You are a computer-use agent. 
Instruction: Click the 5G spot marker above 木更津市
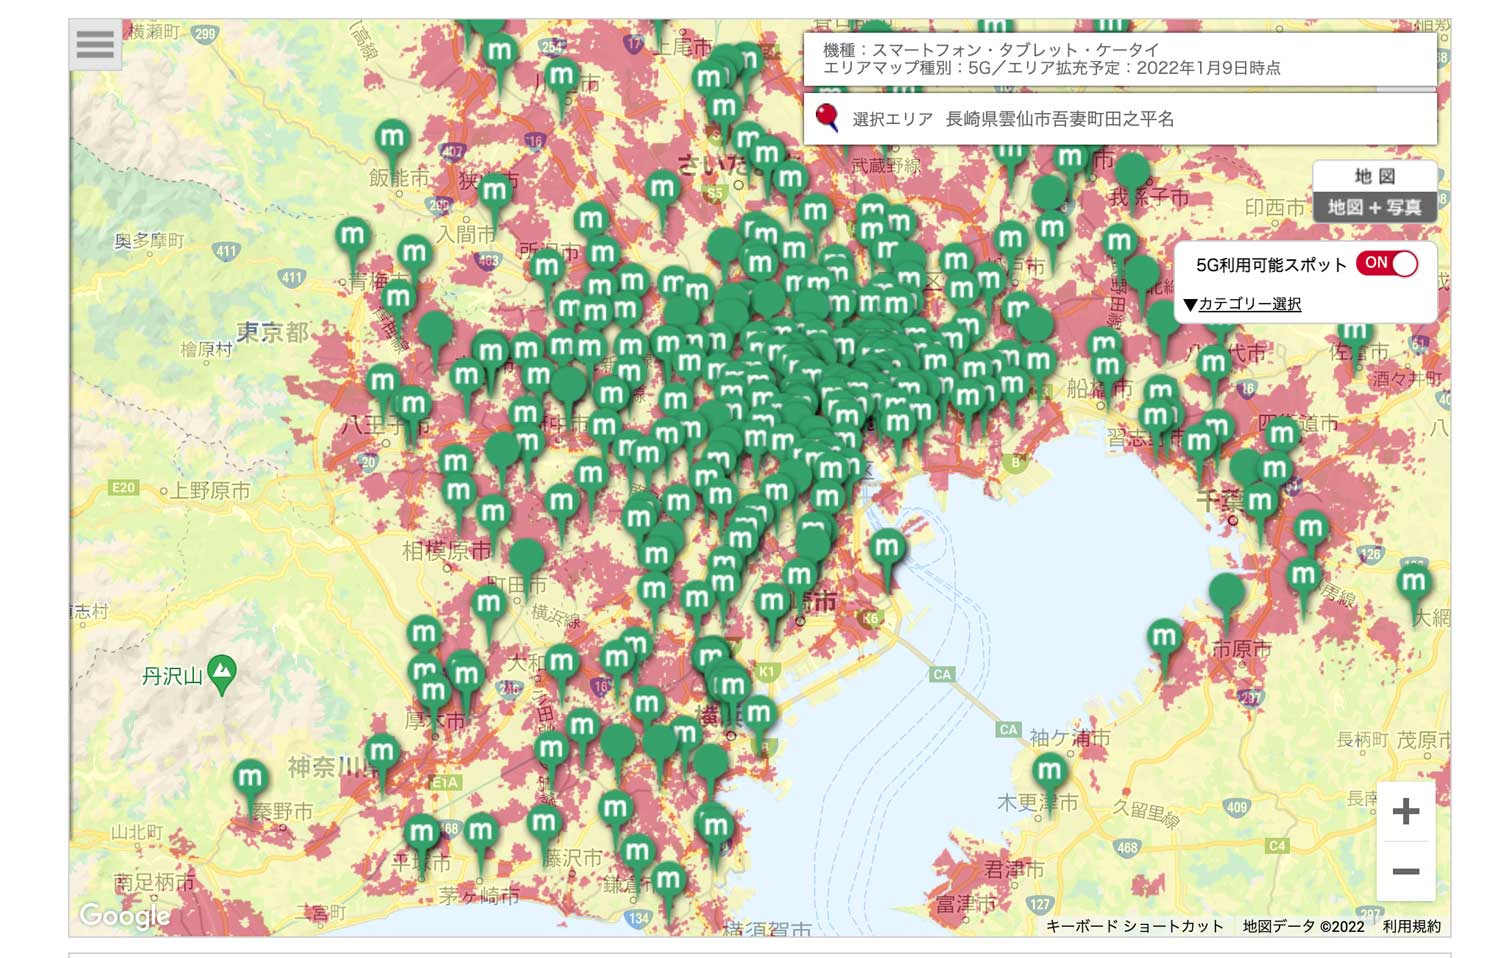pos(1049,773)
